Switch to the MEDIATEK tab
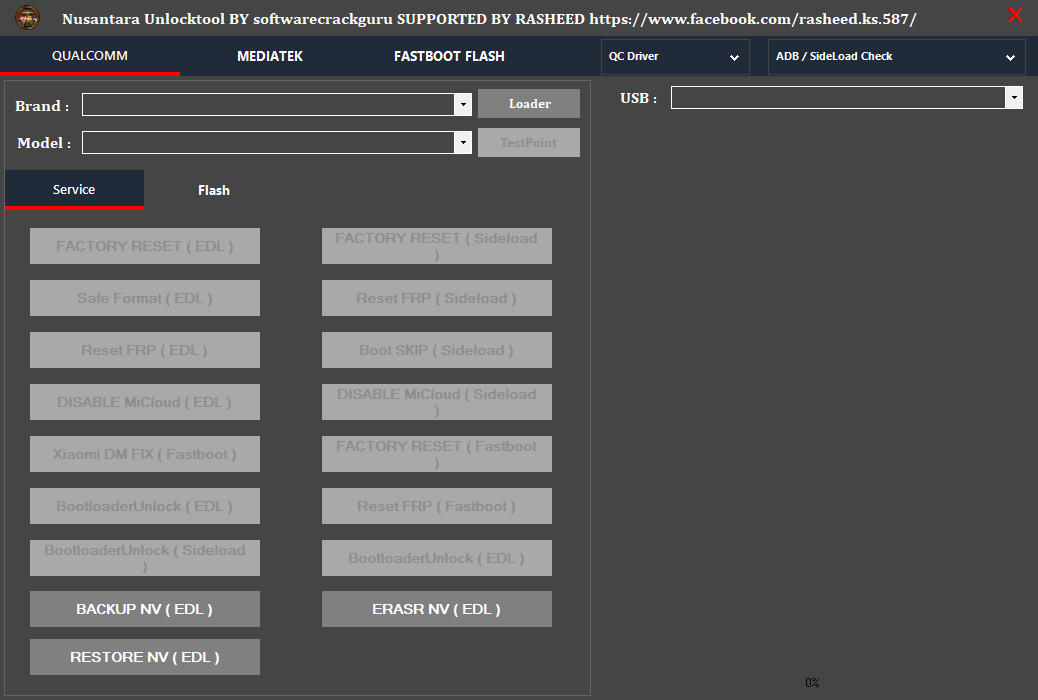This screenshot has height=700, width=1038. click(x=270, y=57)
